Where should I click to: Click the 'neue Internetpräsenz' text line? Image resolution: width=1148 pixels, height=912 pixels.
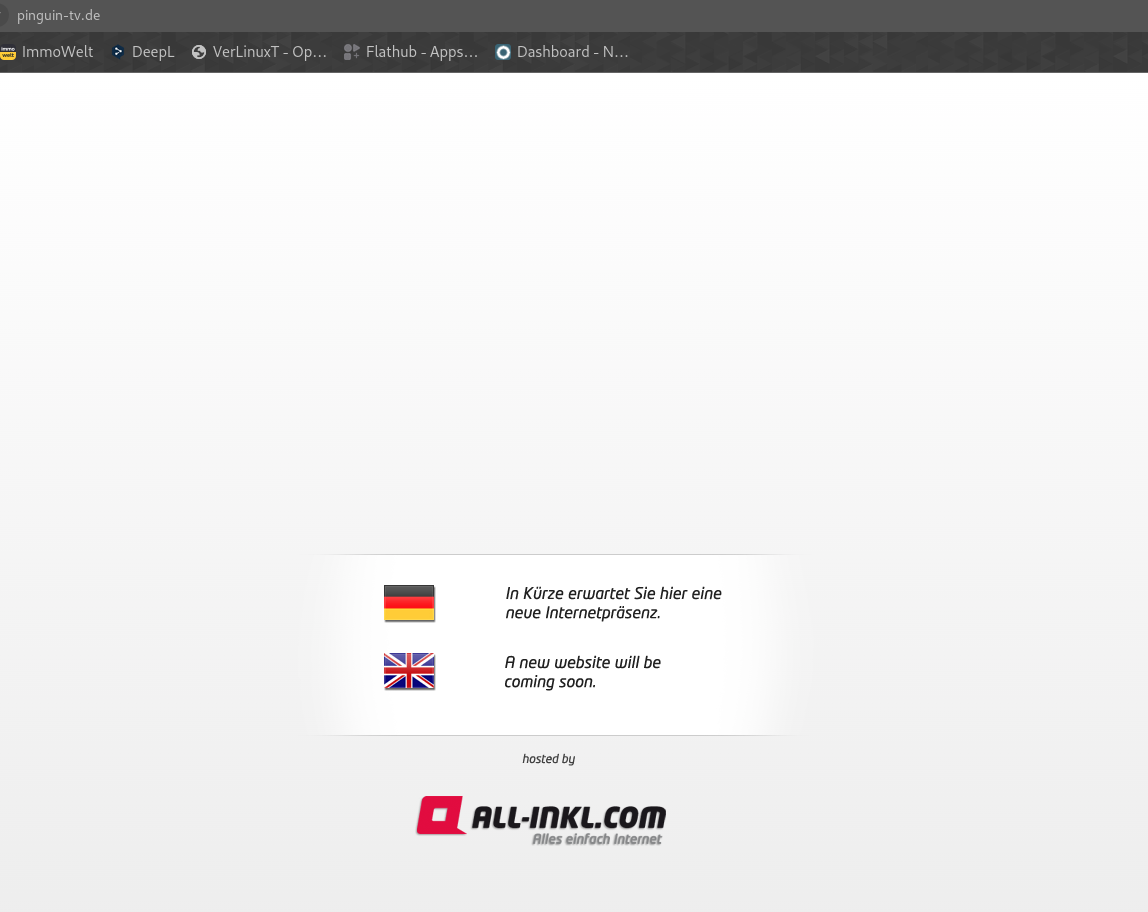pos(582,613)
